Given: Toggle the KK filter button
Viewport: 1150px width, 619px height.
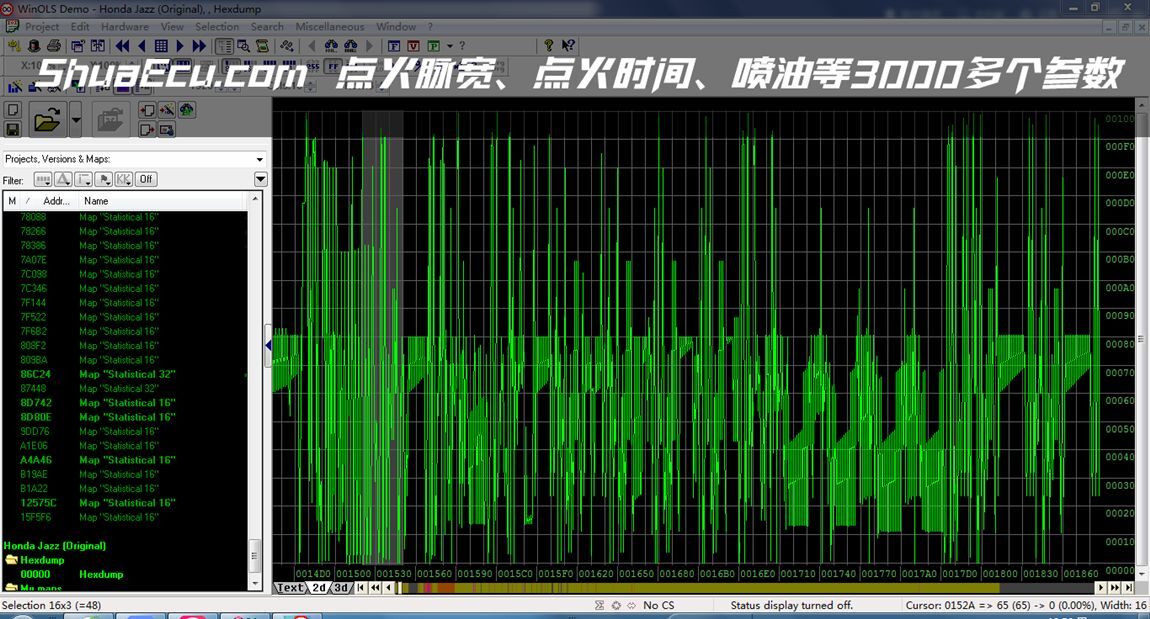Looking at the screenshot, I should point(124,179).
